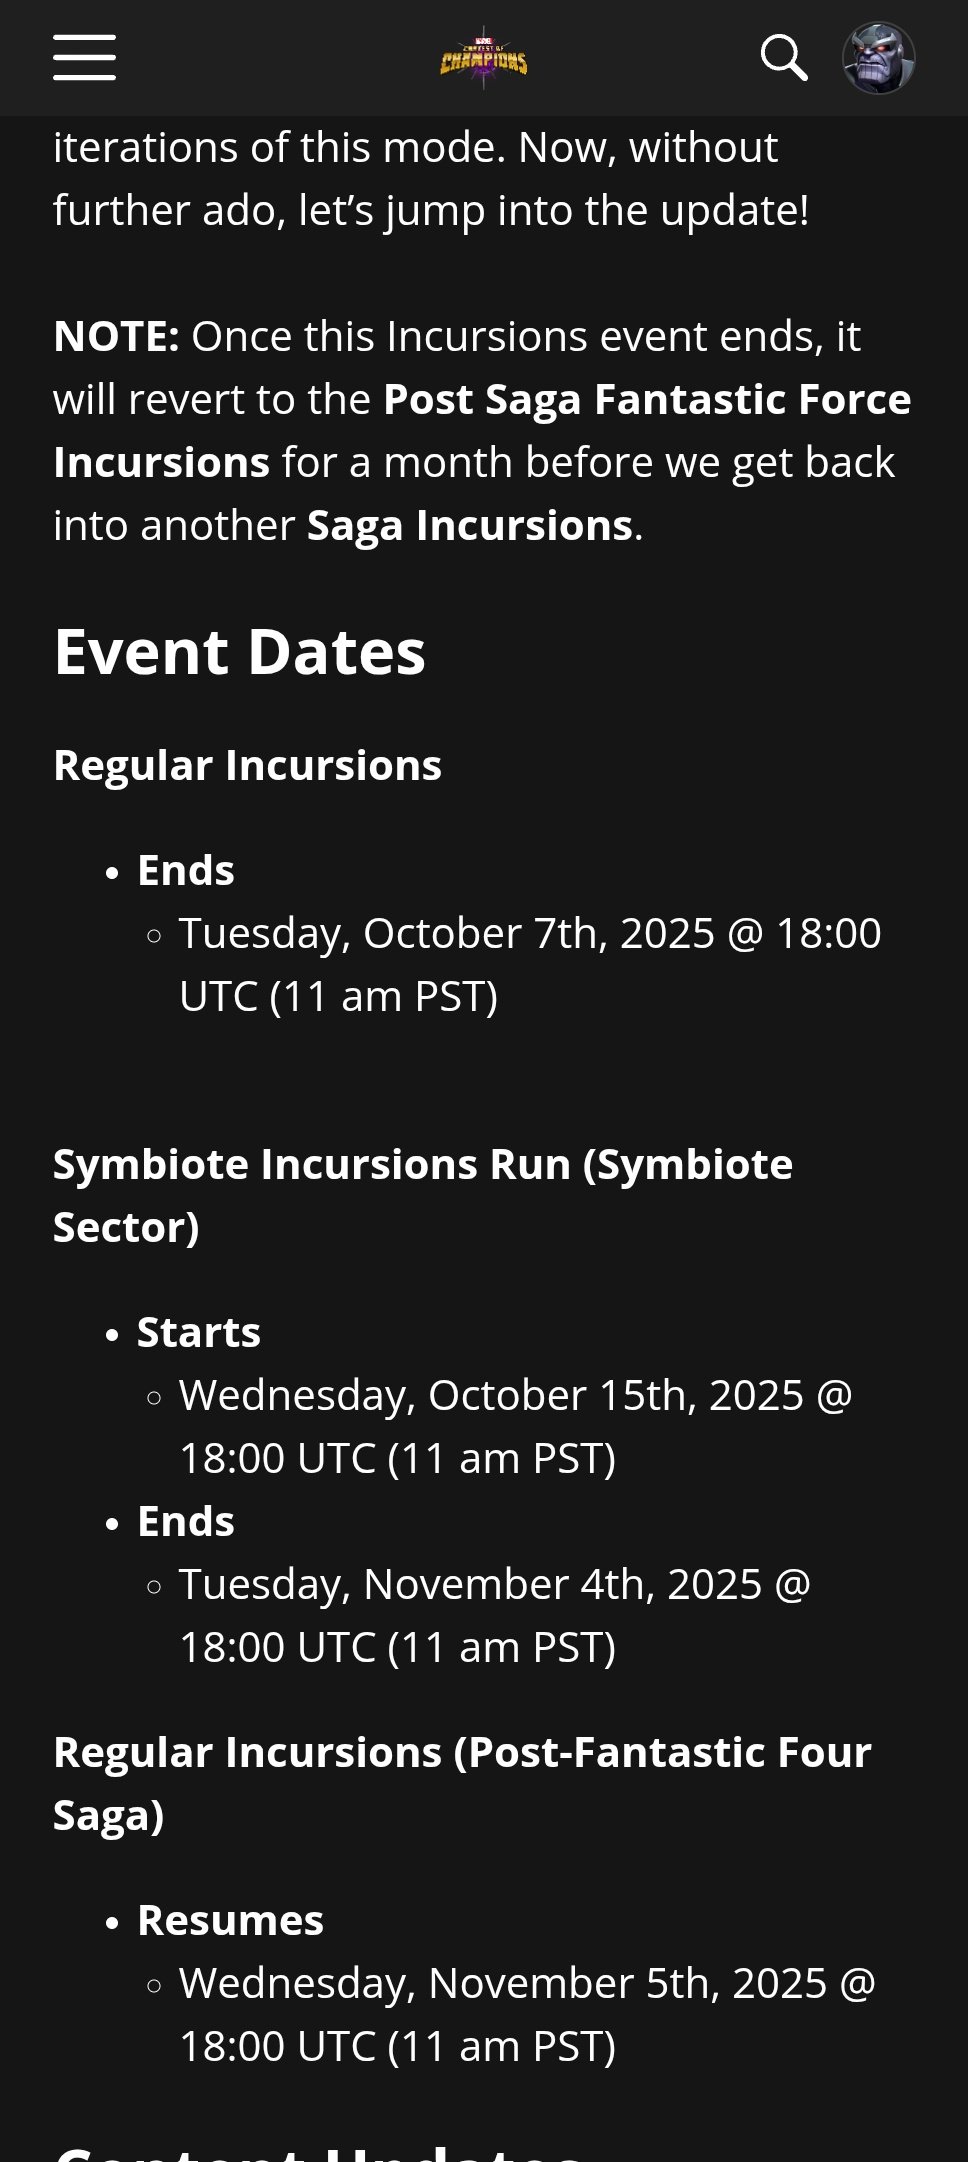
Task: Select the October 7th end date text
Action: pos(530,964)
